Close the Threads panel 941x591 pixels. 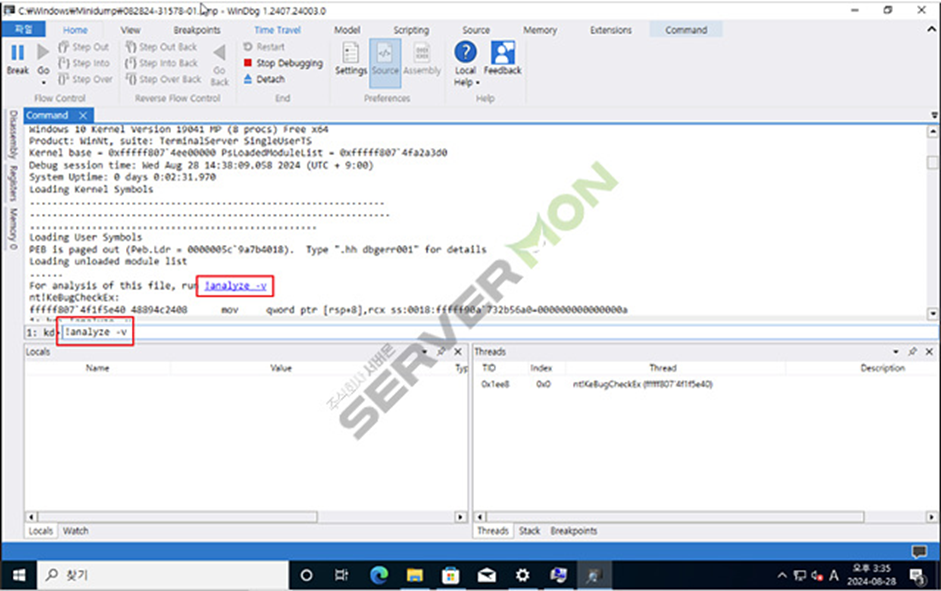[929, 352]
